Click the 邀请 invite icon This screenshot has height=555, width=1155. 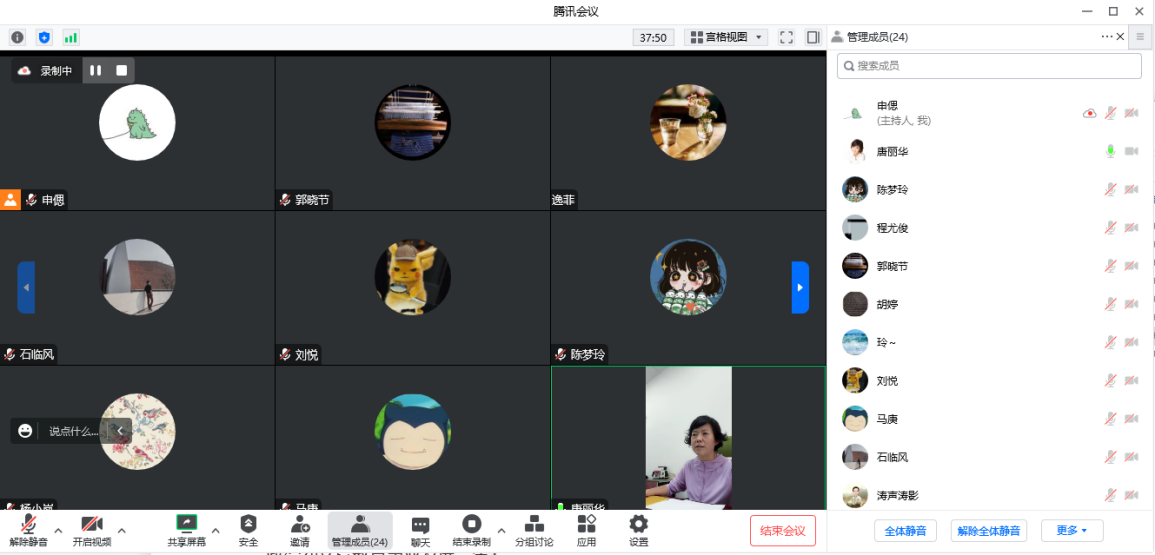[x=300, y=529]
